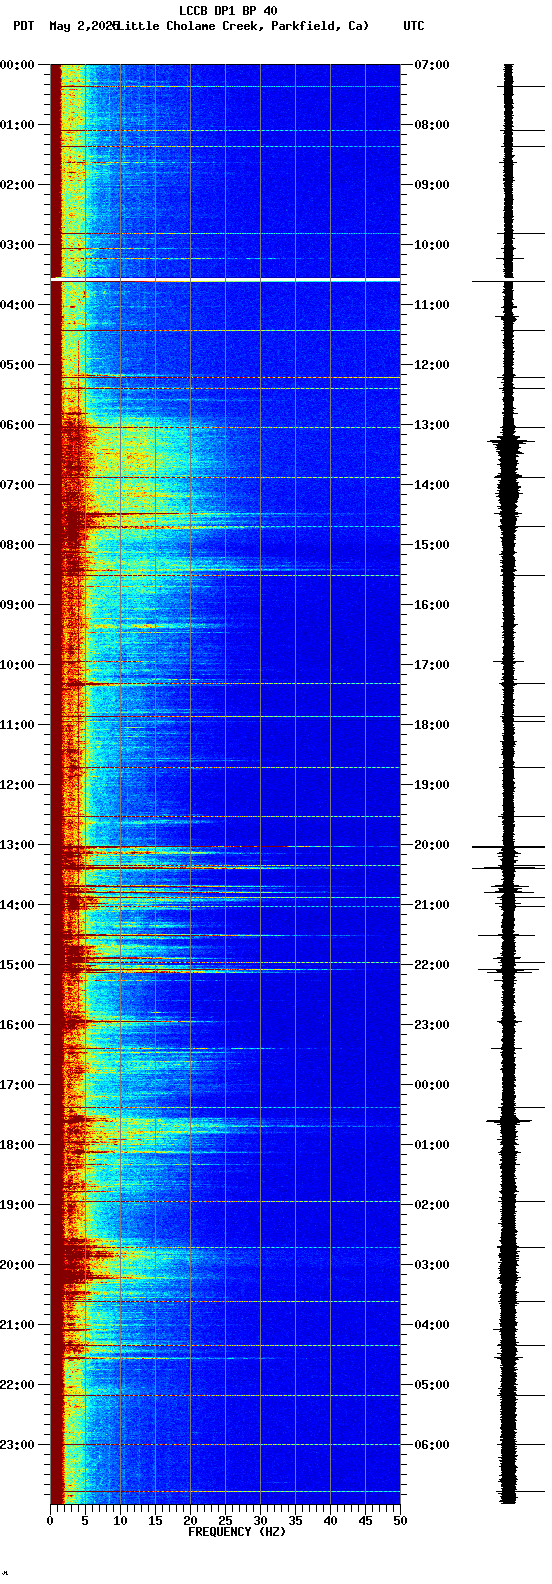The width and height of the screenshot is (552, 1584).
Task: Click the '14:00' label on PDT axis
Action: [17, 905]
